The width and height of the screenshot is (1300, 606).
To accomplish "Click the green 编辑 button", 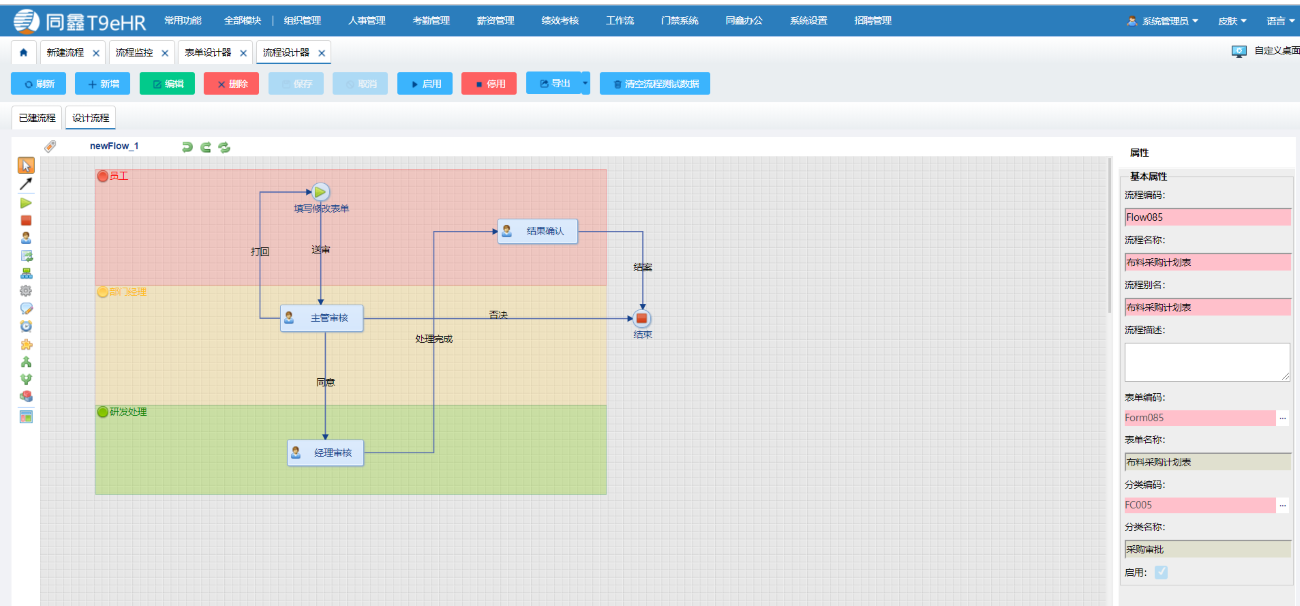I will 167,84.
